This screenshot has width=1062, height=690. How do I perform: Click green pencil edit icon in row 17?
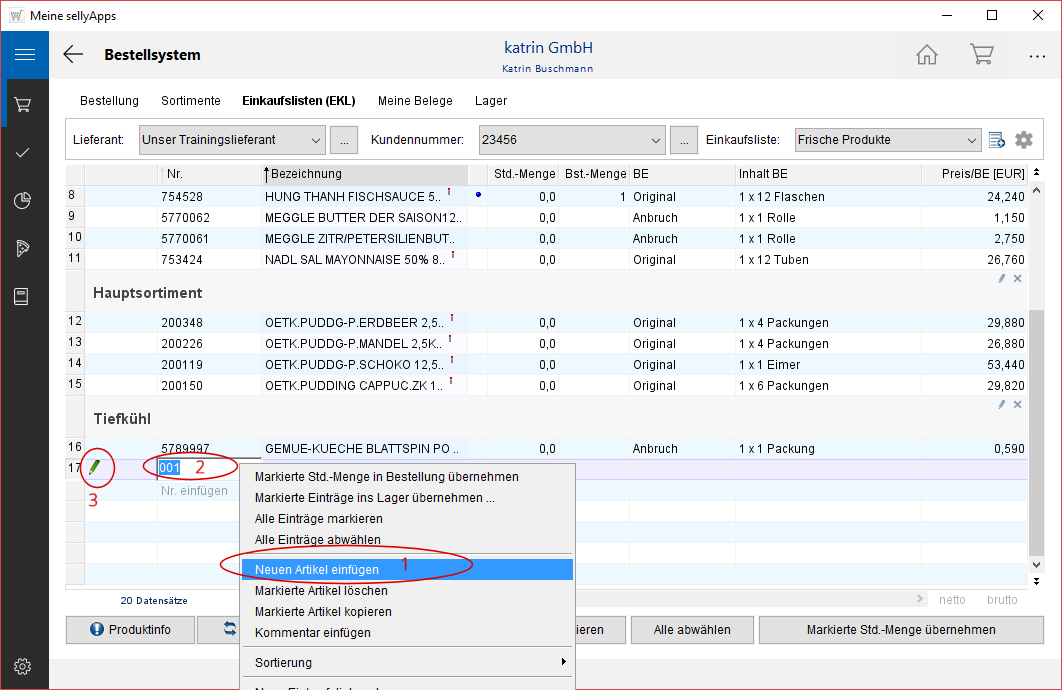[x=95, y=467]
